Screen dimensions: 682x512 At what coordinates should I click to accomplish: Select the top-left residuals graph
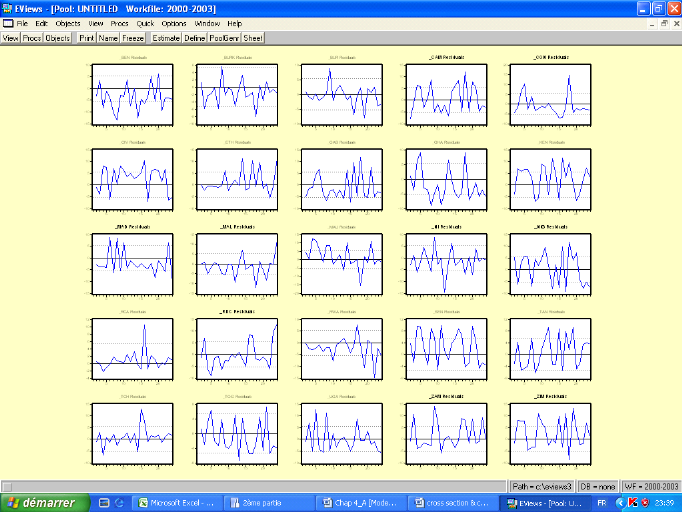point(132,93)
